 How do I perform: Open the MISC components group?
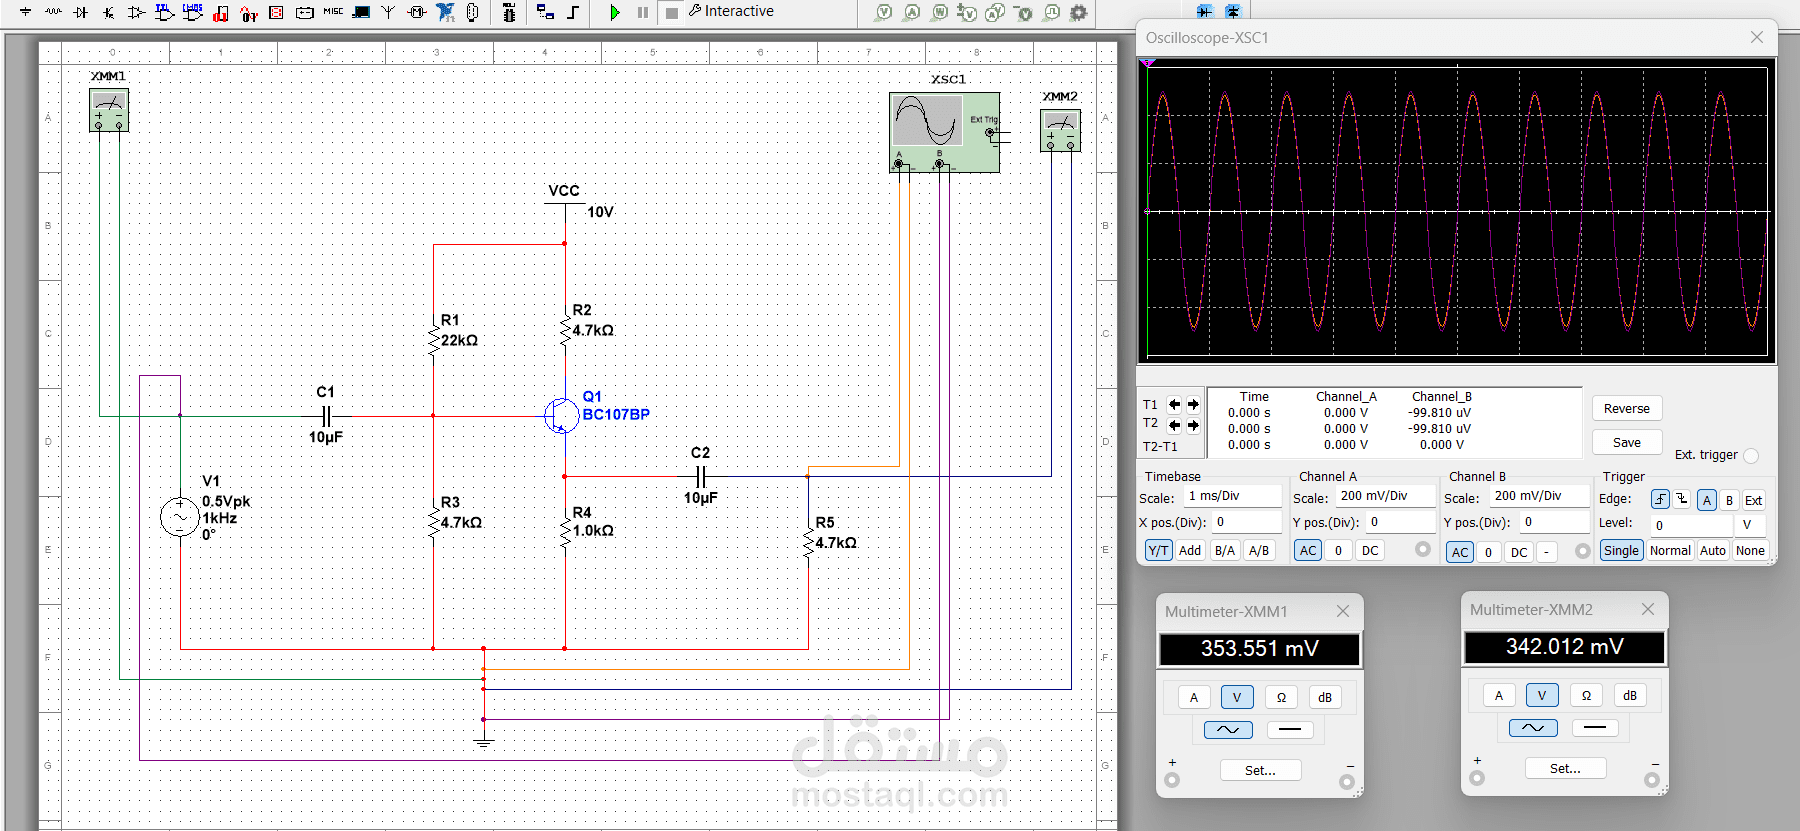click(x=333, y=12)
